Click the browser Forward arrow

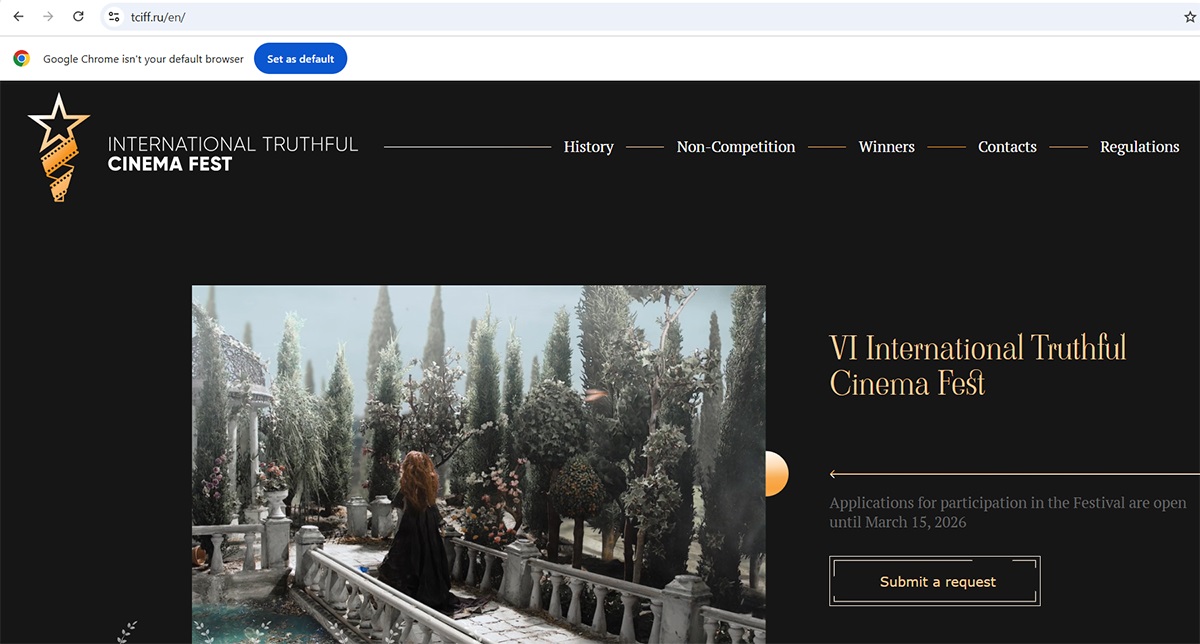48,17
